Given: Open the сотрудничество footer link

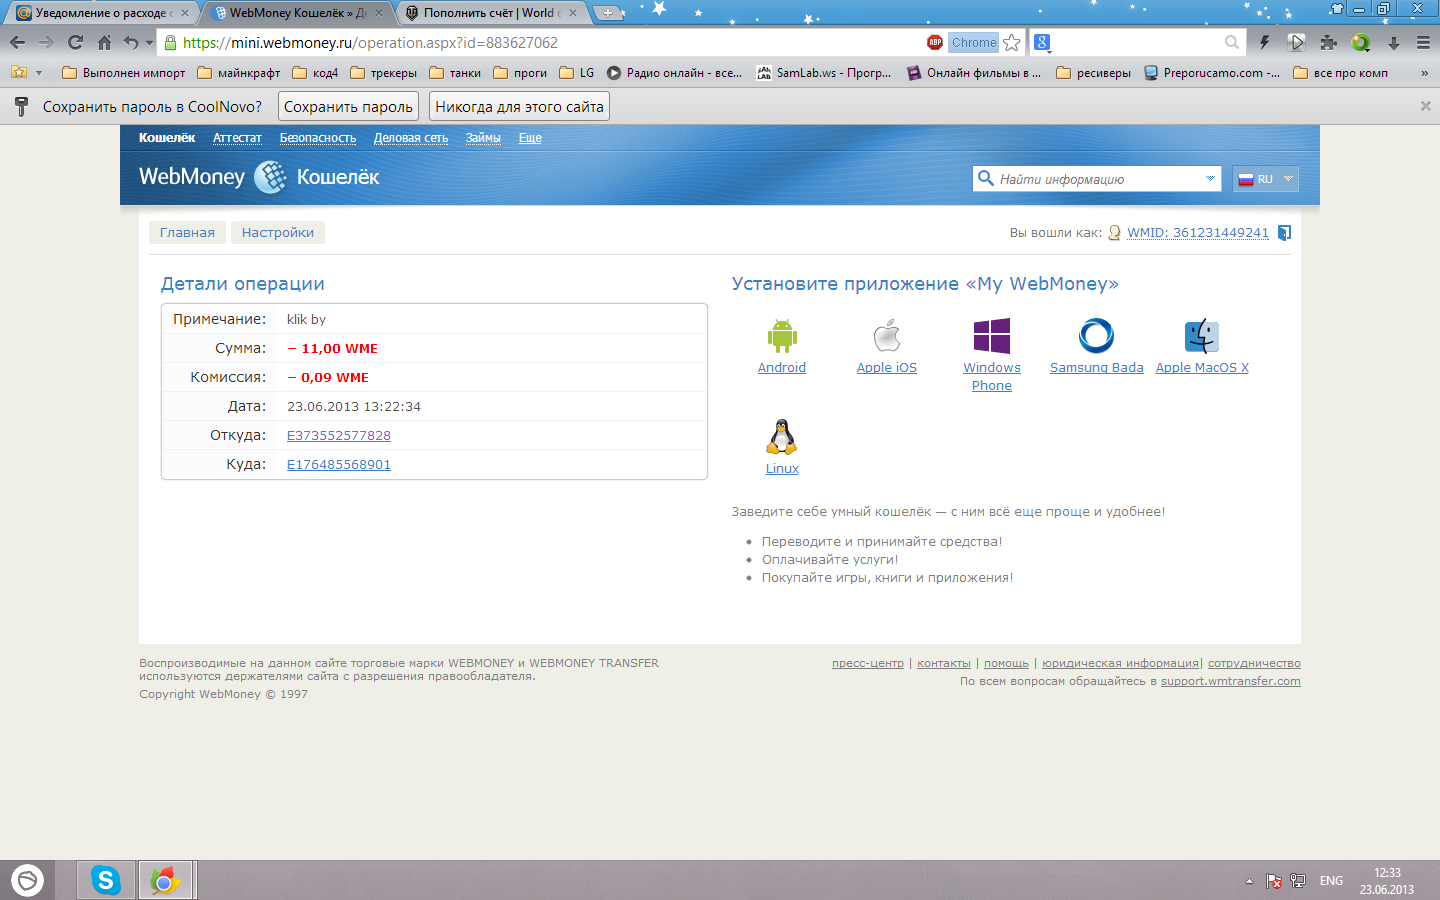Looking at the screenshot, I should coord(1254,664).
